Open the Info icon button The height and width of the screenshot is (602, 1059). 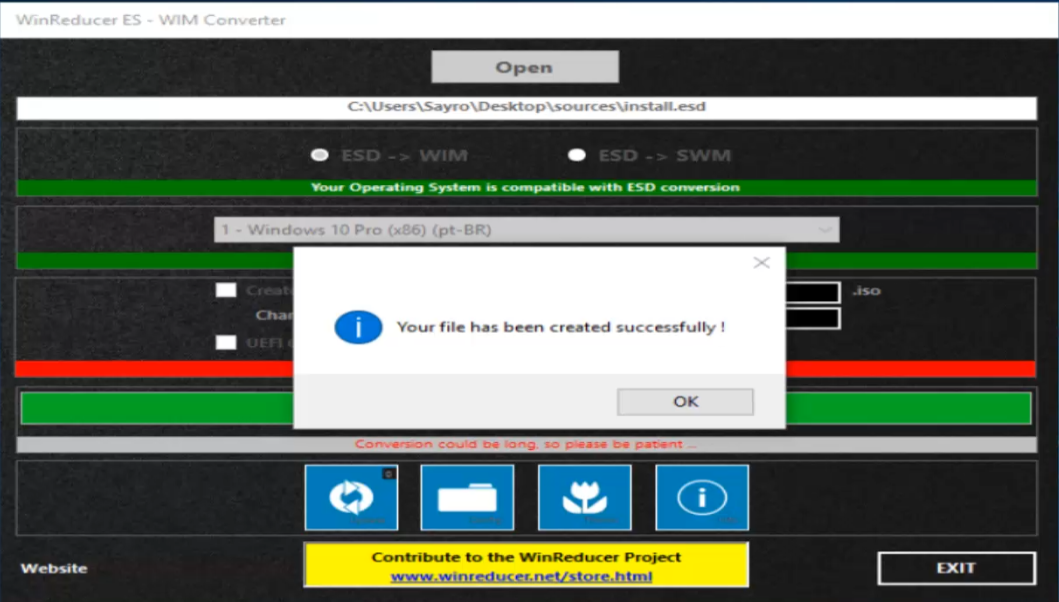[x=700, y=497]
